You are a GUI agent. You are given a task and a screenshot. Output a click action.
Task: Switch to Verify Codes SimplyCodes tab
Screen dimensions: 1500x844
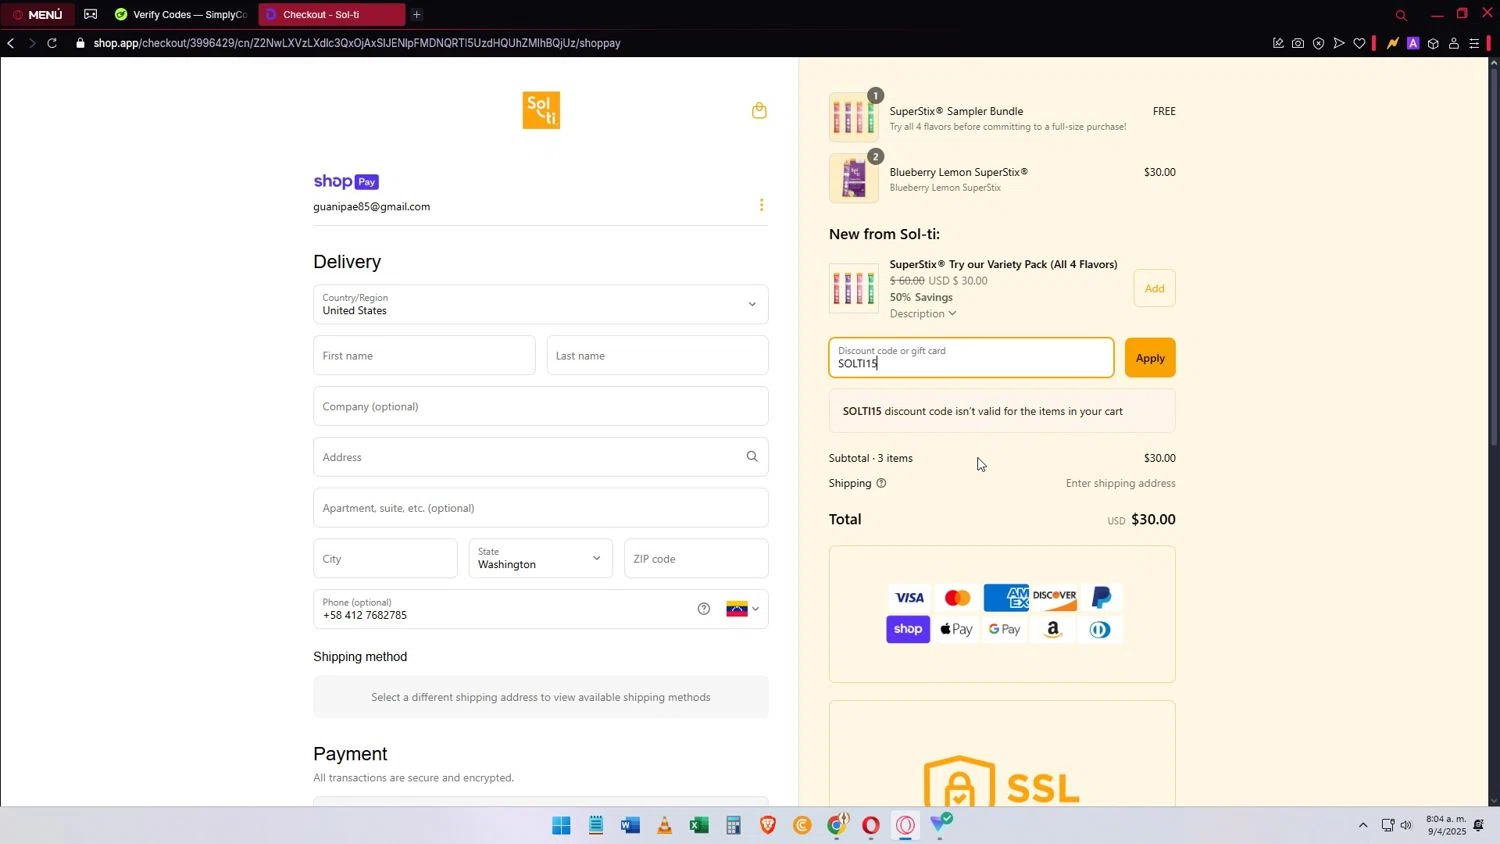pyautogui.click(x=181, y=14)
